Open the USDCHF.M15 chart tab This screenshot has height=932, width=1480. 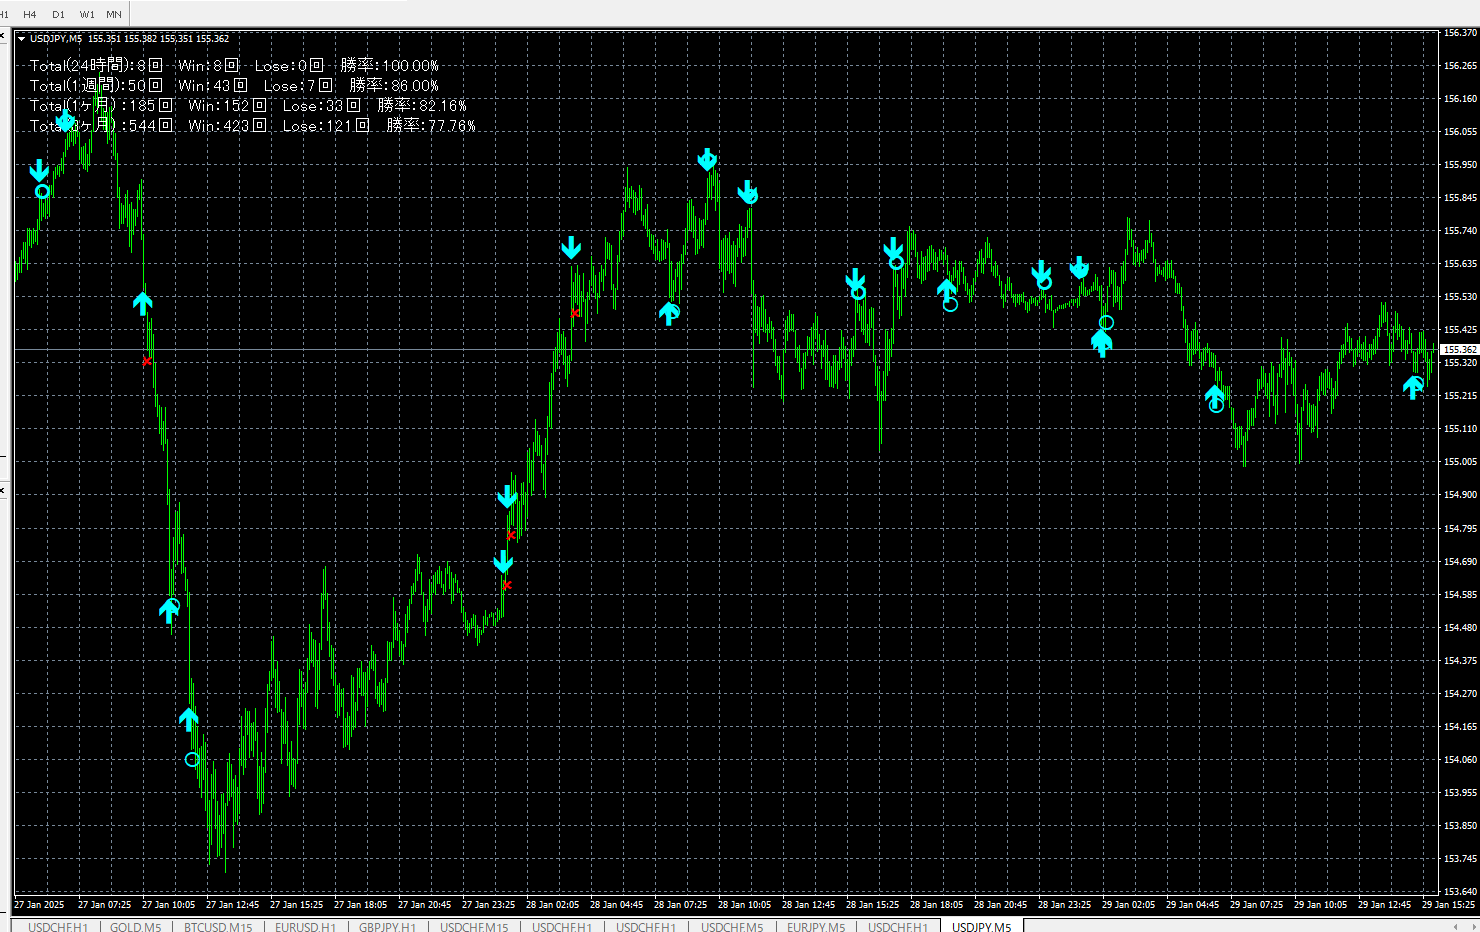click(x=474, y=926)
